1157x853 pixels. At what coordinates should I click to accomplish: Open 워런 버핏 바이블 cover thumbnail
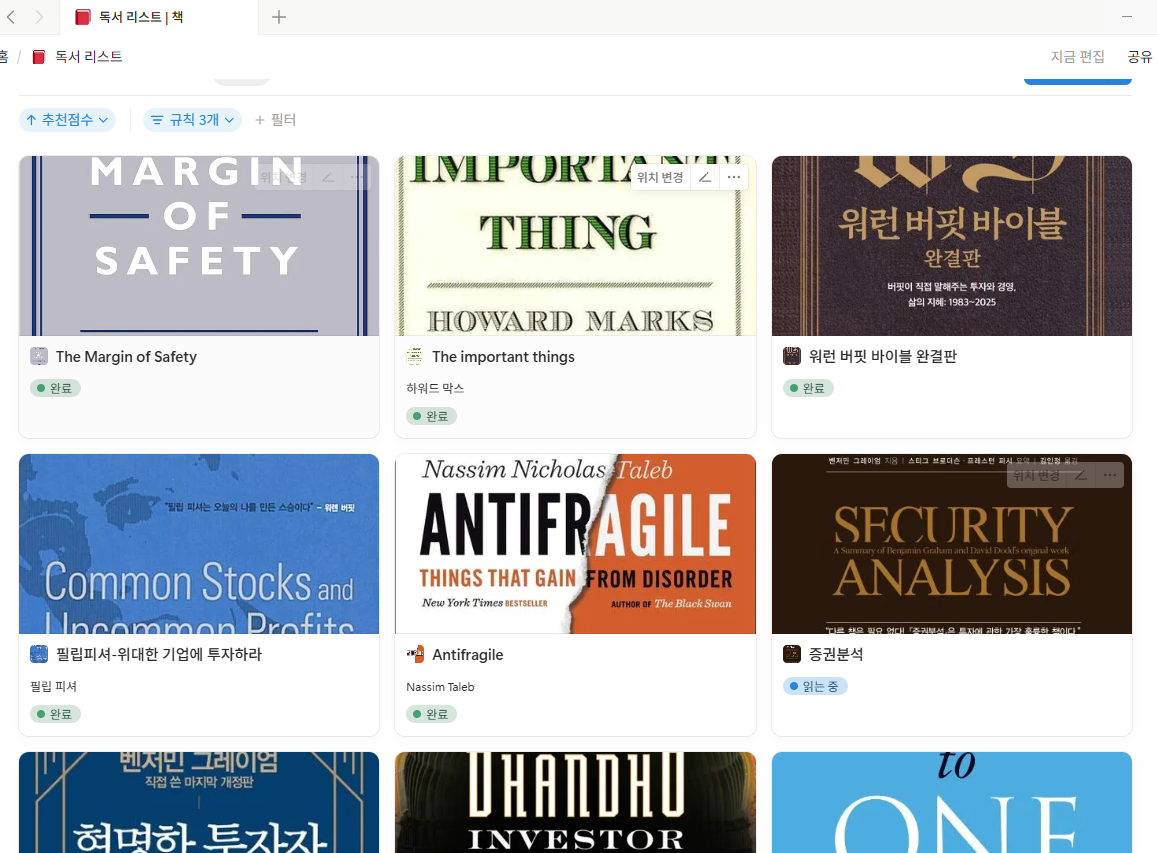(952, 246)
